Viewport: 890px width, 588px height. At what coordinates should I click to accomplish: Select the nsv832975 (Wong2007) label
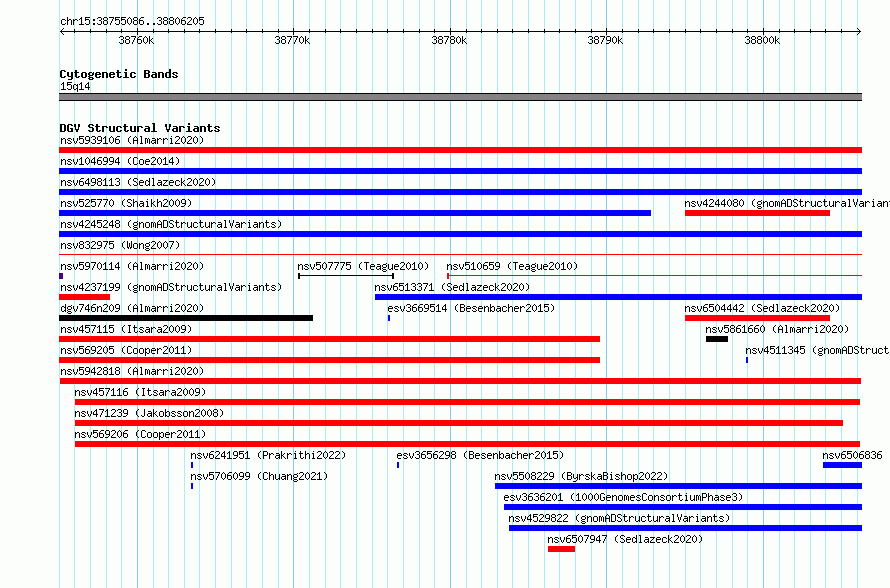pos(120,245)
